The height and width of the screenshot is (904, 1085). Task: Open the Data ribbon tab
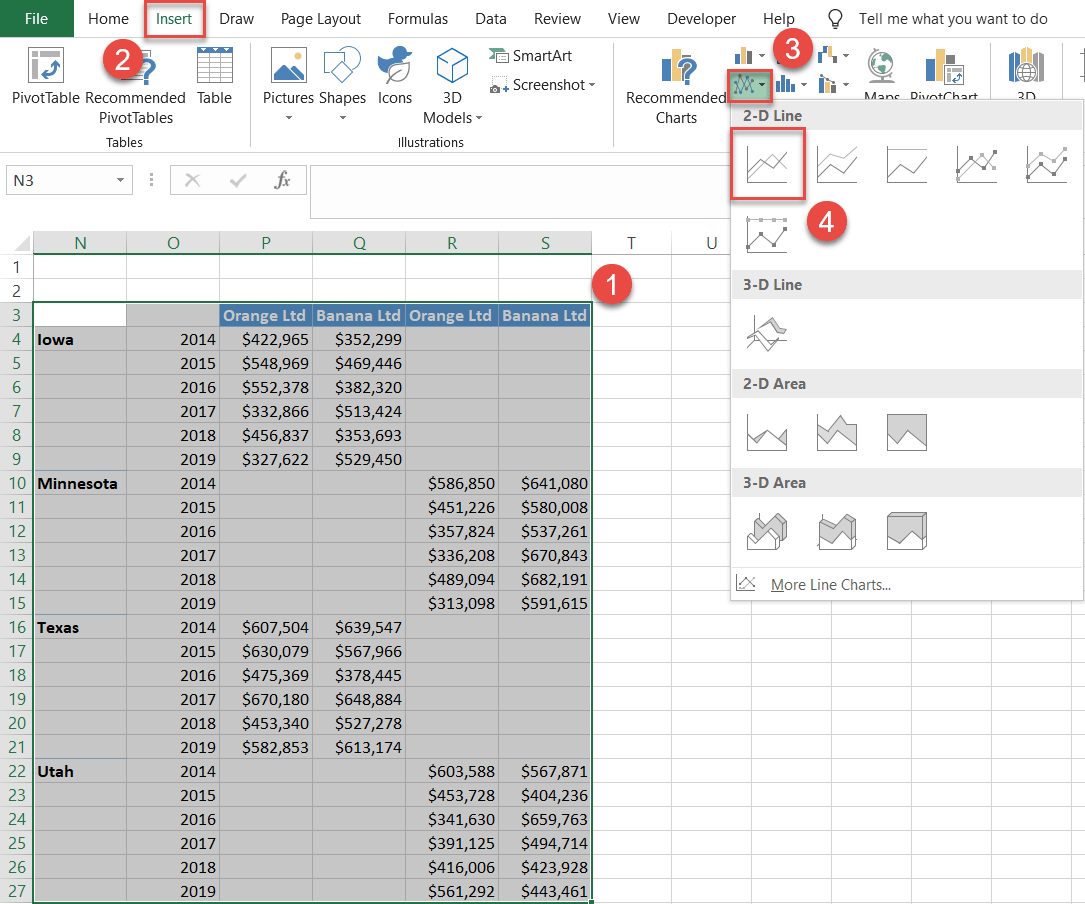coord(491,19)
